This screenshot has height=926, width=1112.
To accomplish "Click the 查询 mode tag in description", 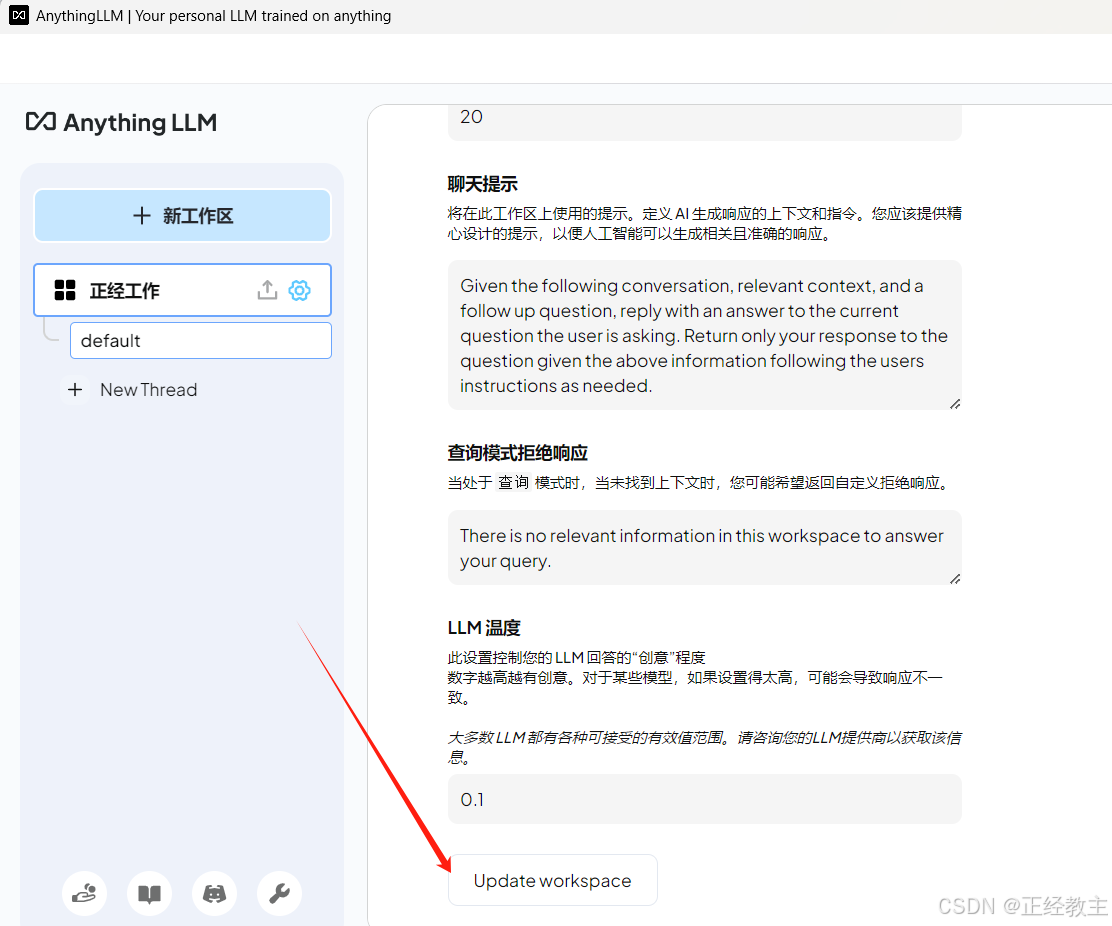I will click(x=513, y=483).
